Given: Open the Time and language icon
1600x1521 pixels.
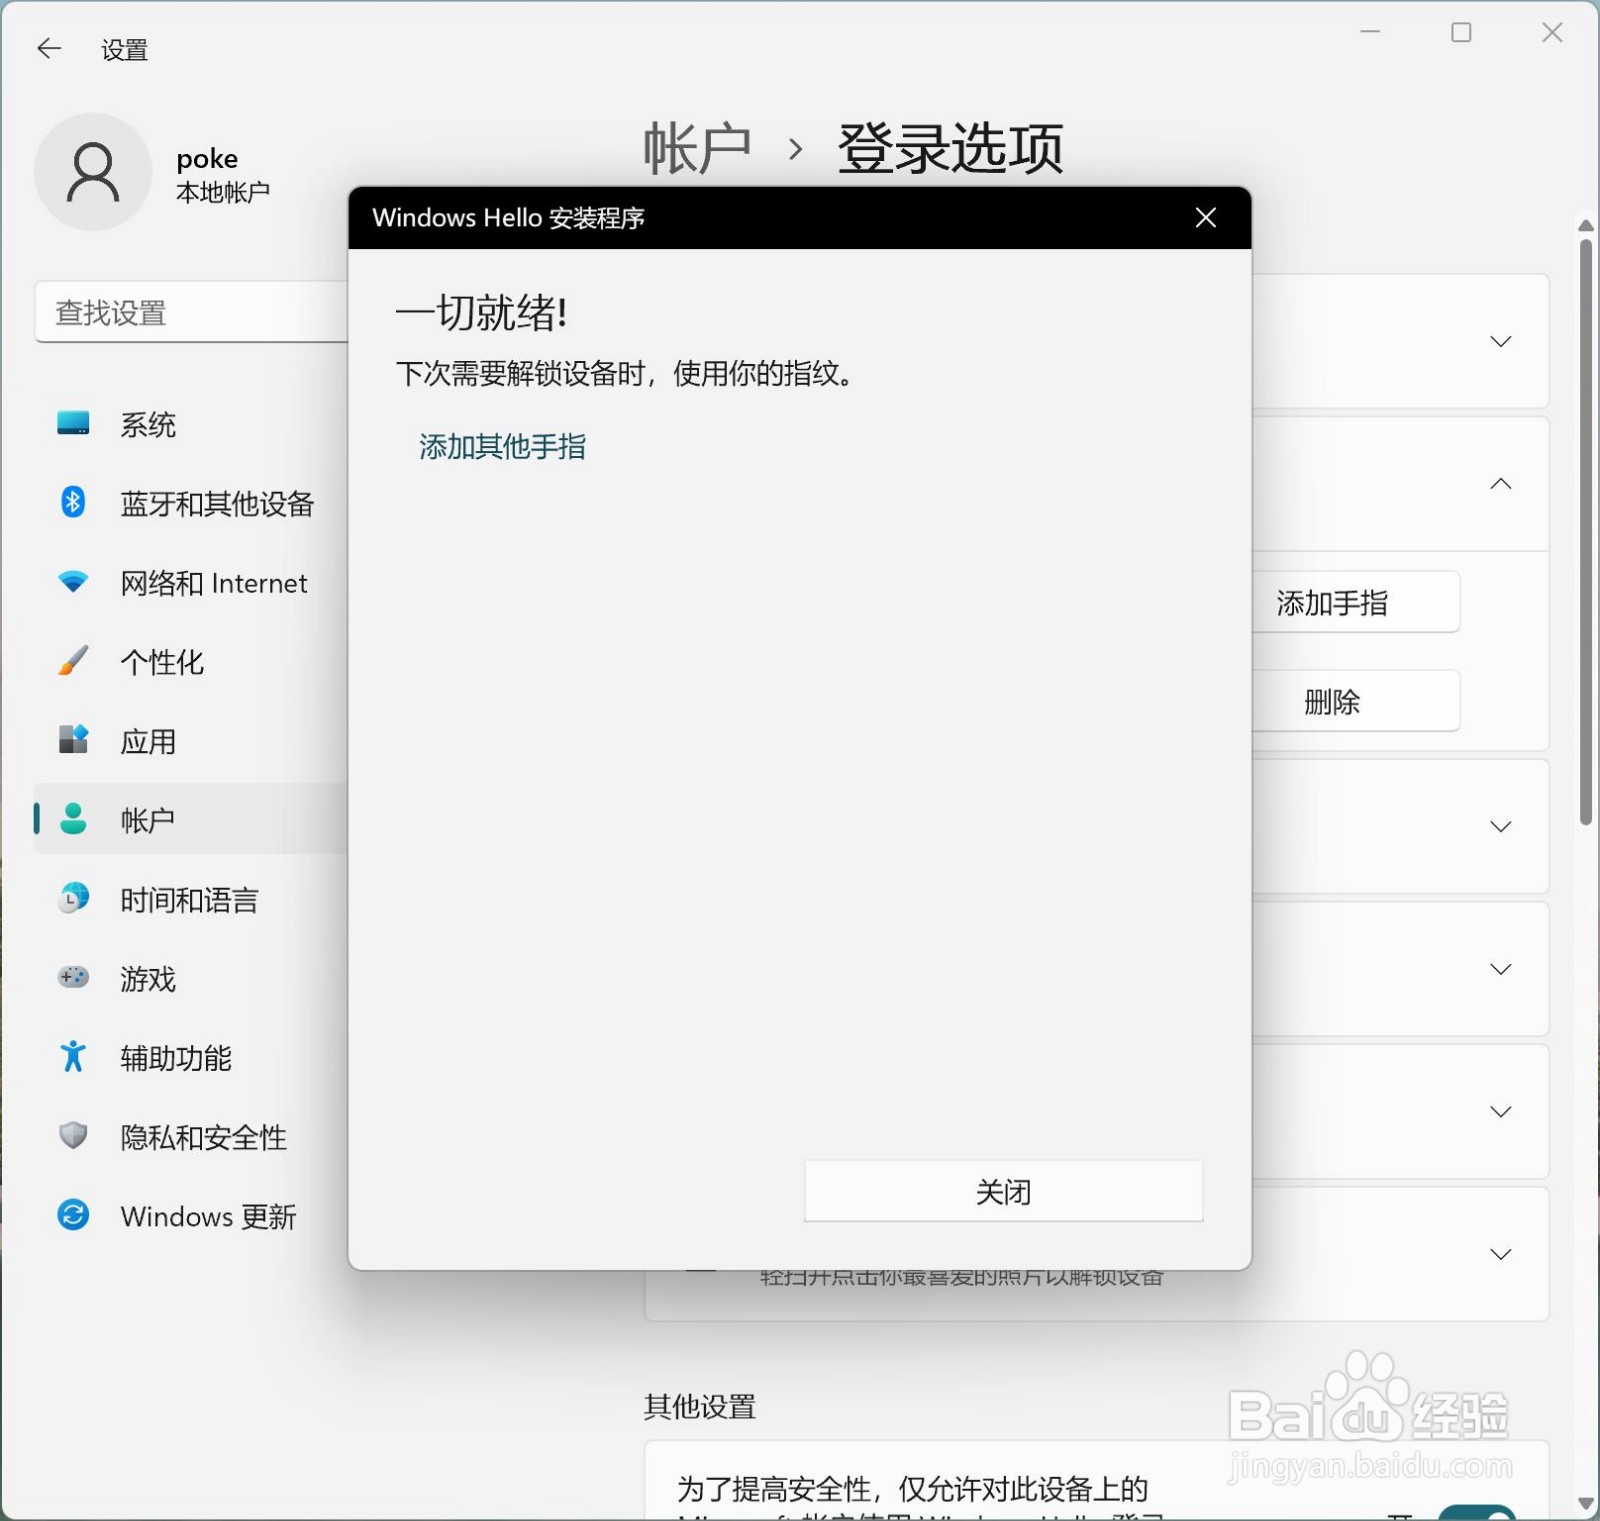Looking at the screenshot, I should coord(73,898).
